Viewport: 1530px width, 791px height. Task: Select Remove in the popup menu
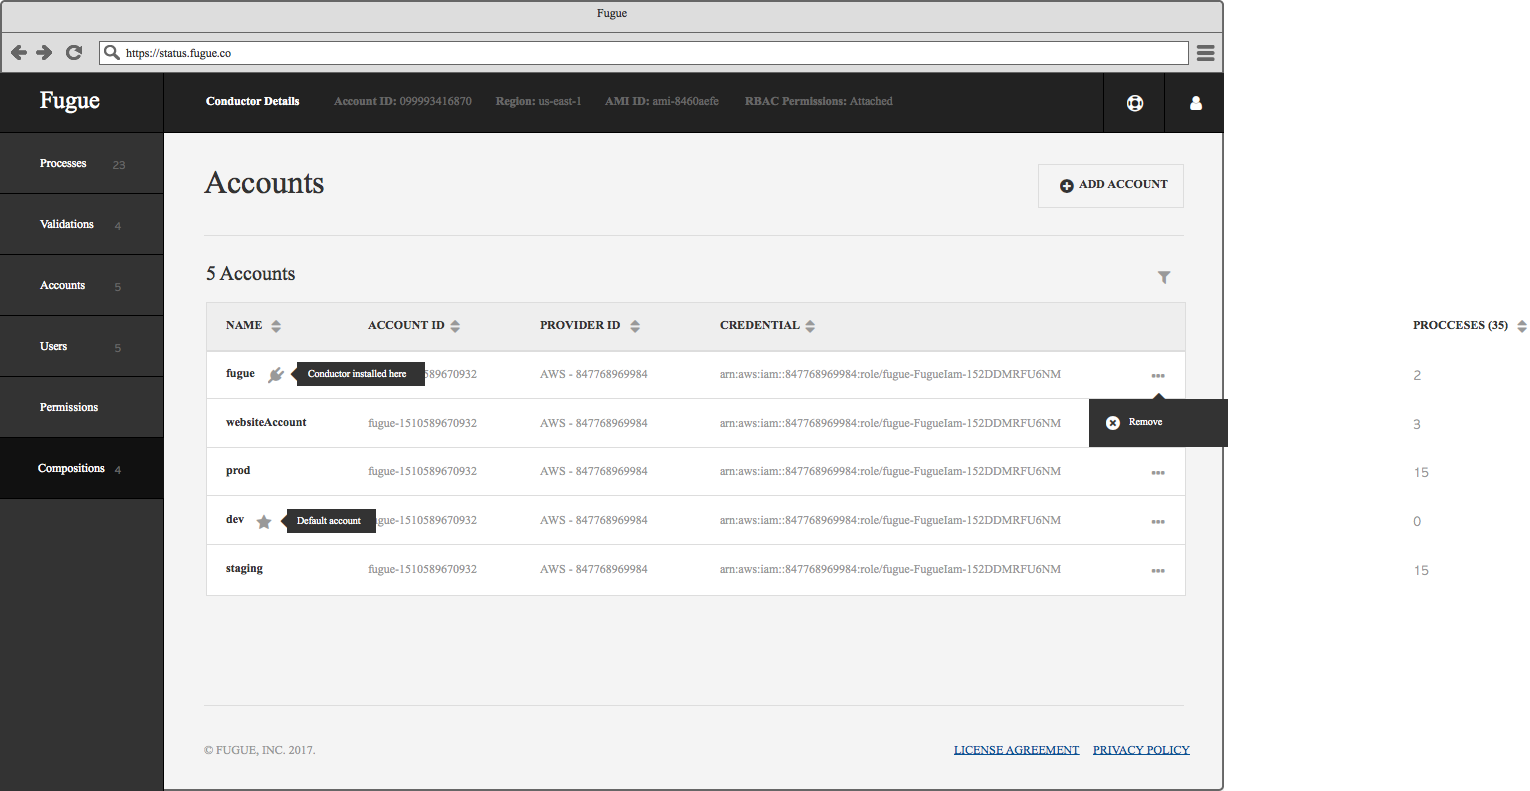[1158, 422]
